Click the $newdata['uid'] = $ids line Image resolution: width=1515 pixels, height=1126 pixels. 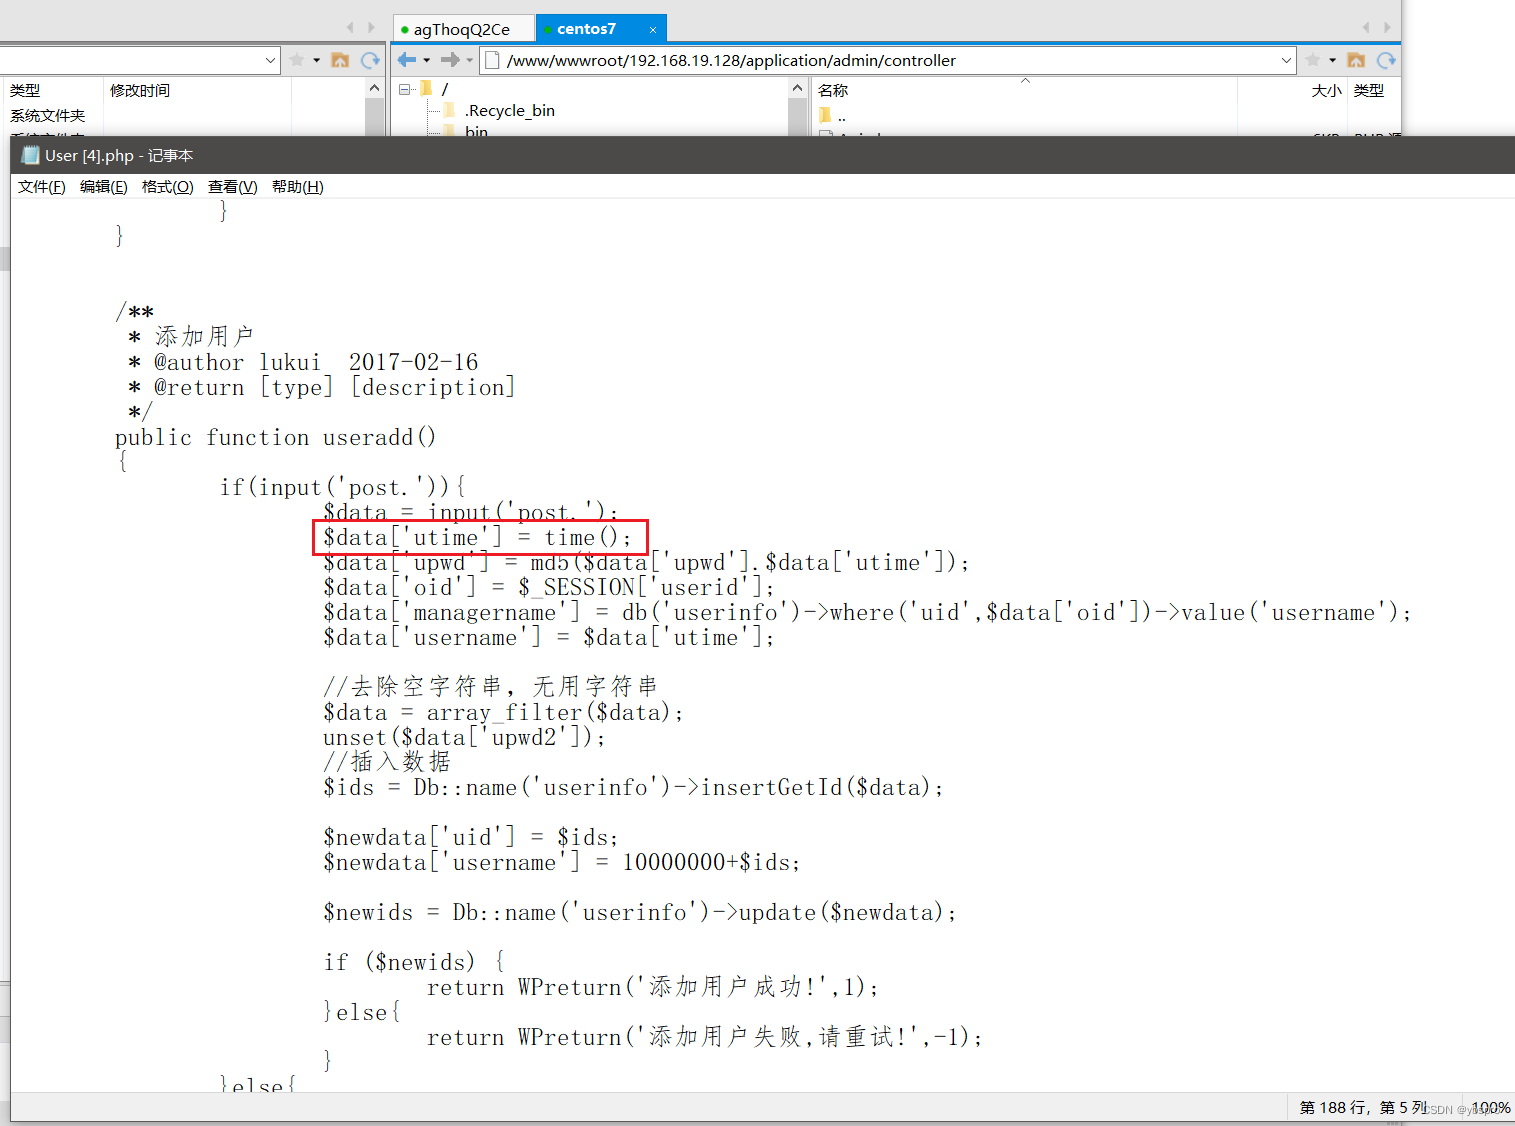(471, 838)
